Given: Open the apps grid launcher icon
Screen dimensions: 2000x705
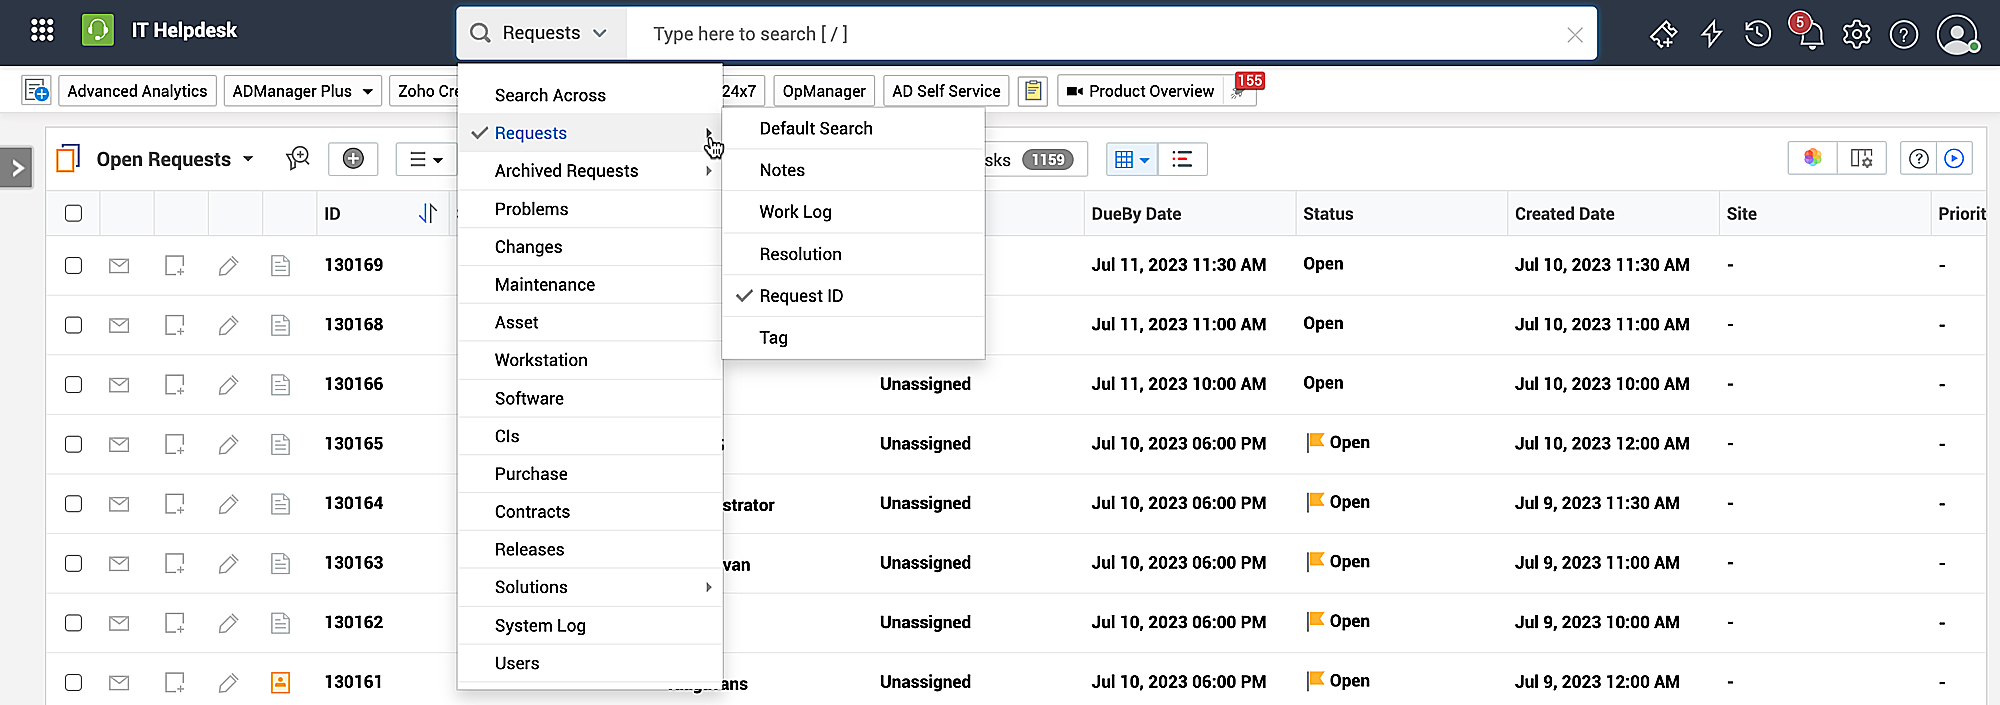Looking at the screenshot, I should (x=42, y=31).
